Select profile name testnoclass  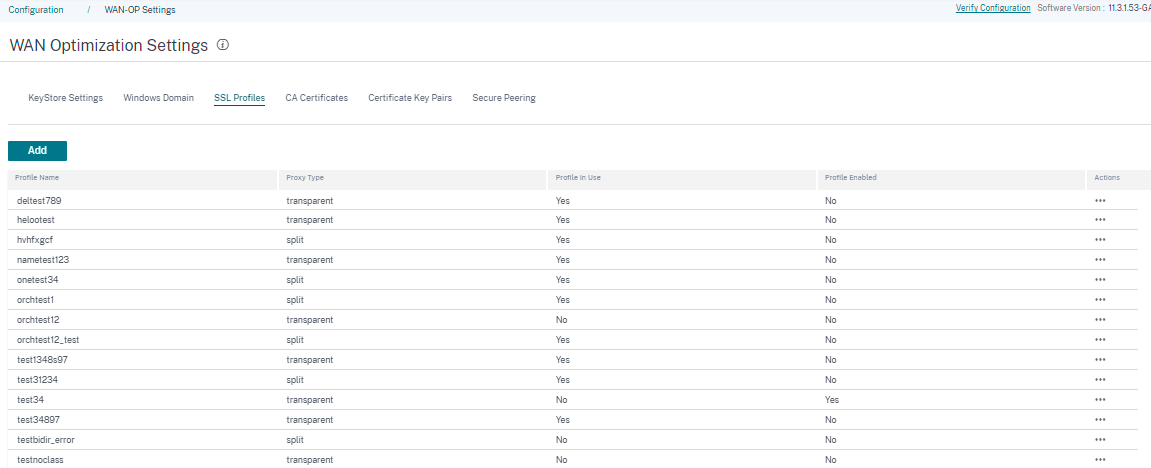pyautogui.click(x=40, y=460)
